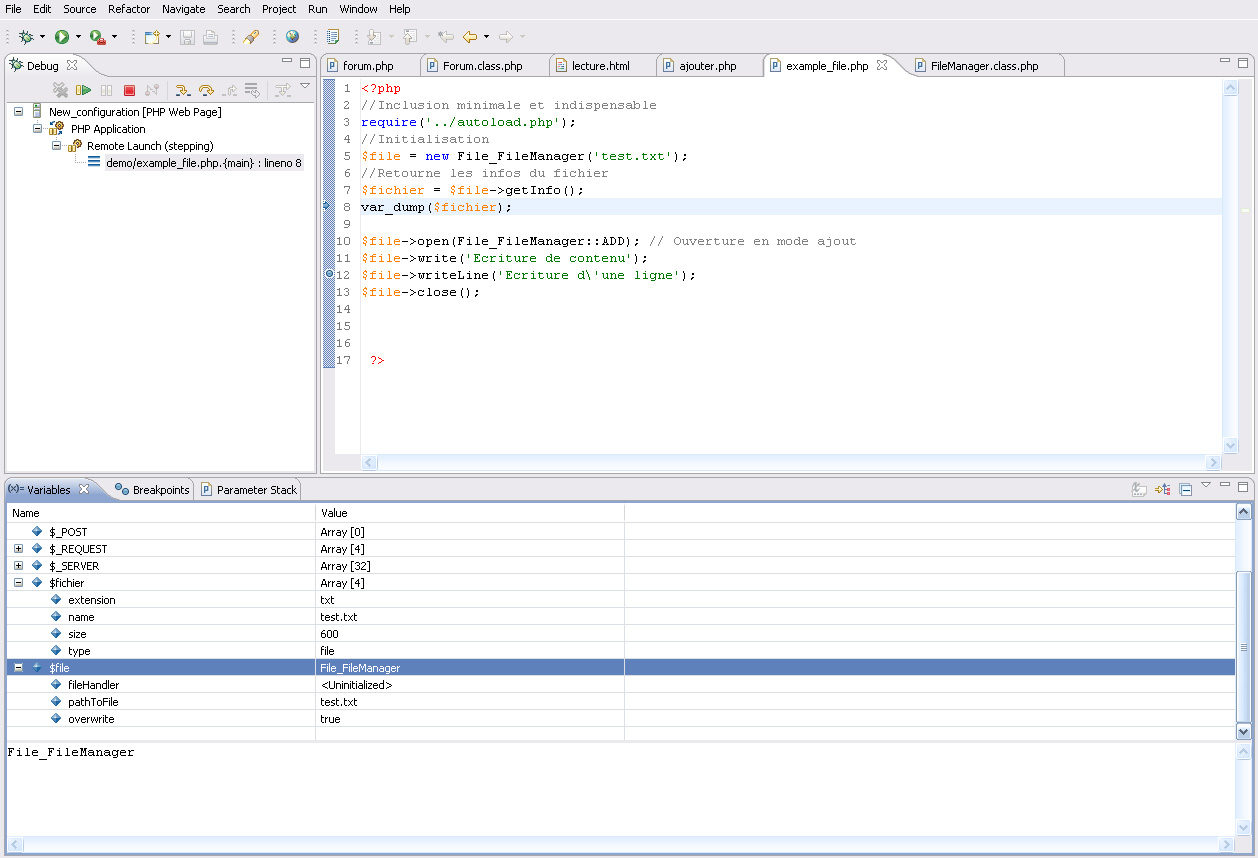The image size is (1258, 858).
Task: Toggle breakpoint marker on line 12
Action: 329,275
